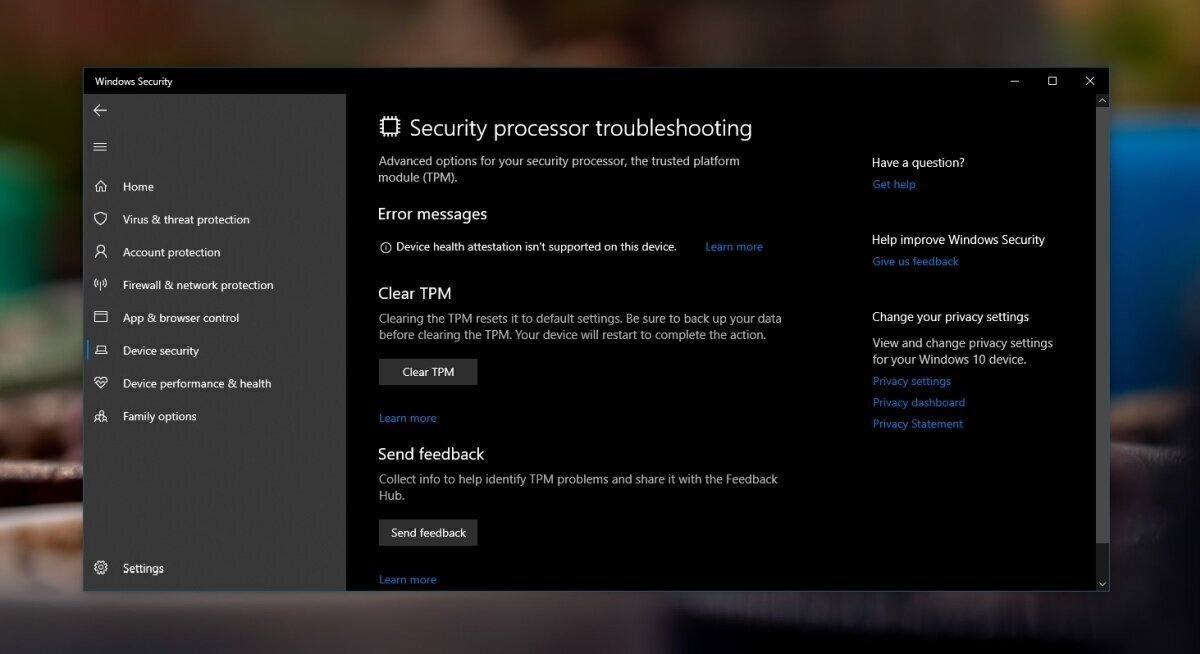Click the back arrow icon

[100, 110]
